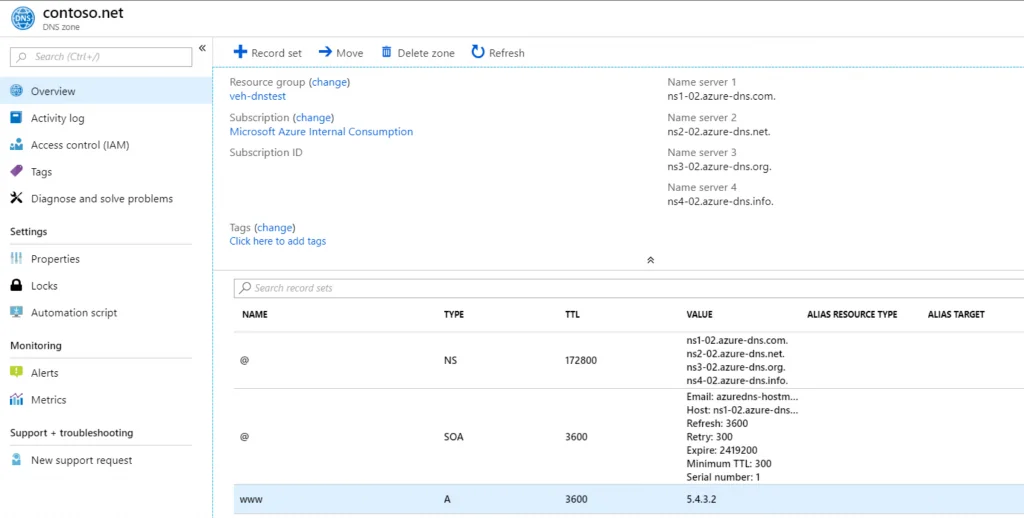The height and width of the screenshot is (518, 1024).
Task: Open the veh-dnstest resource group link
Action: coord(257,96)
